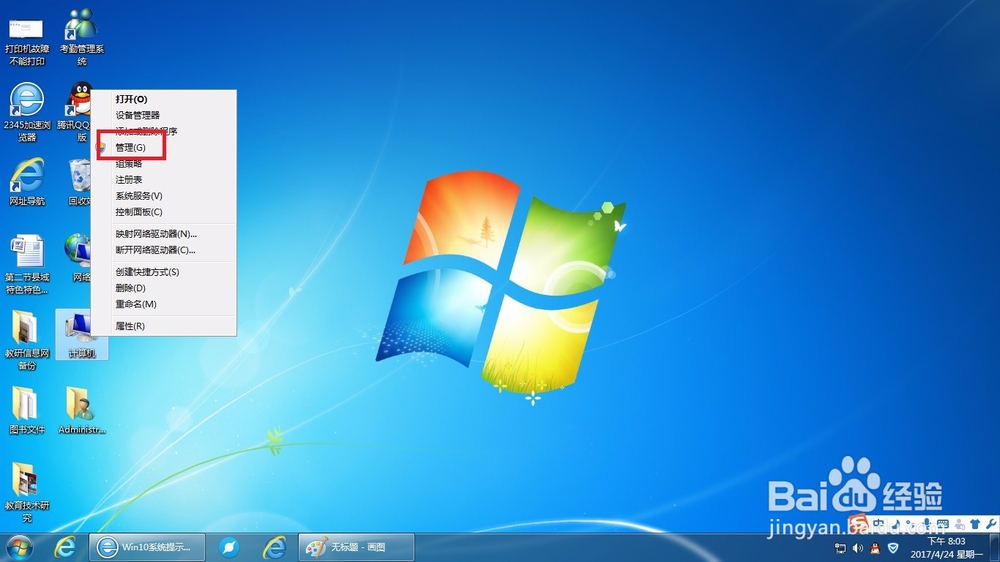This screenshot has width=1000, height=562.
Task: Launch the 考勤管理系统 desktop shortcut
Action: (x=82, y=37)
